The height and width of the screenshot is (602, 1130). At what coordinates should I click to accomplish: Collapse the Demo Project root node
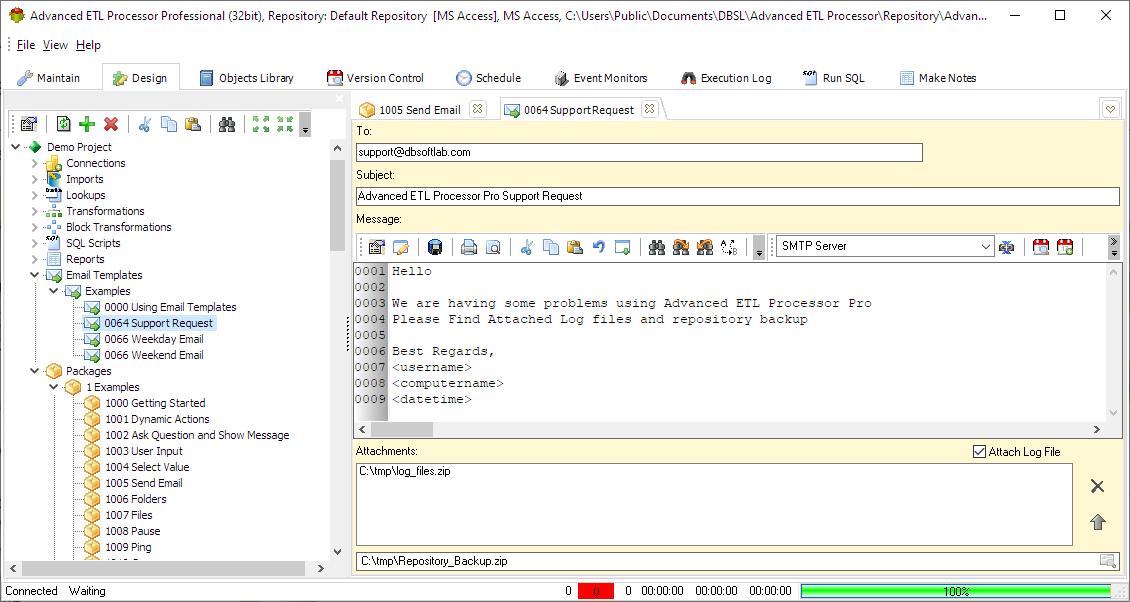point(15,147)
